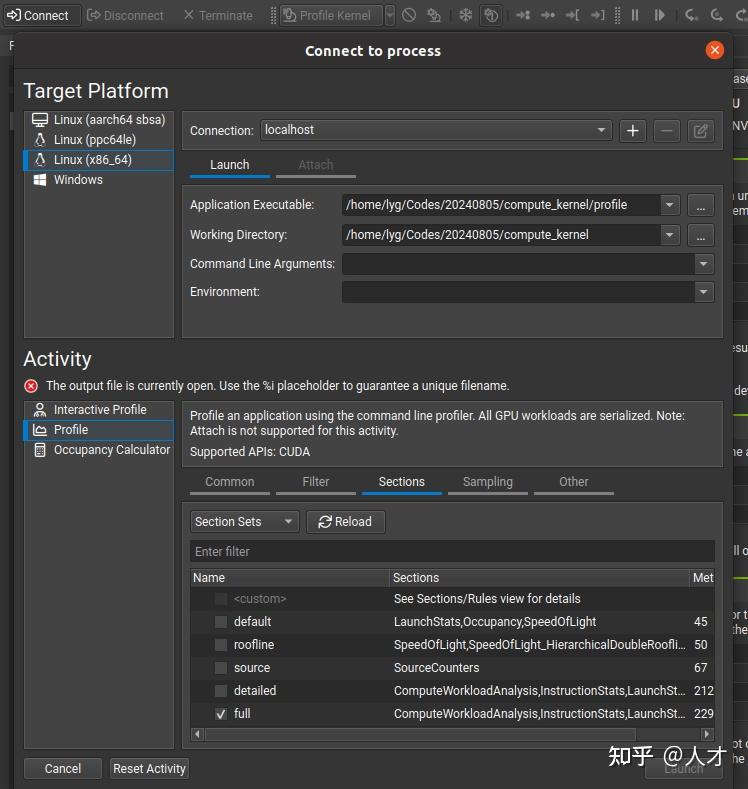Click the Reset Activity button
Viewport: 748px width, 789px height.
(x=149, y=769)
